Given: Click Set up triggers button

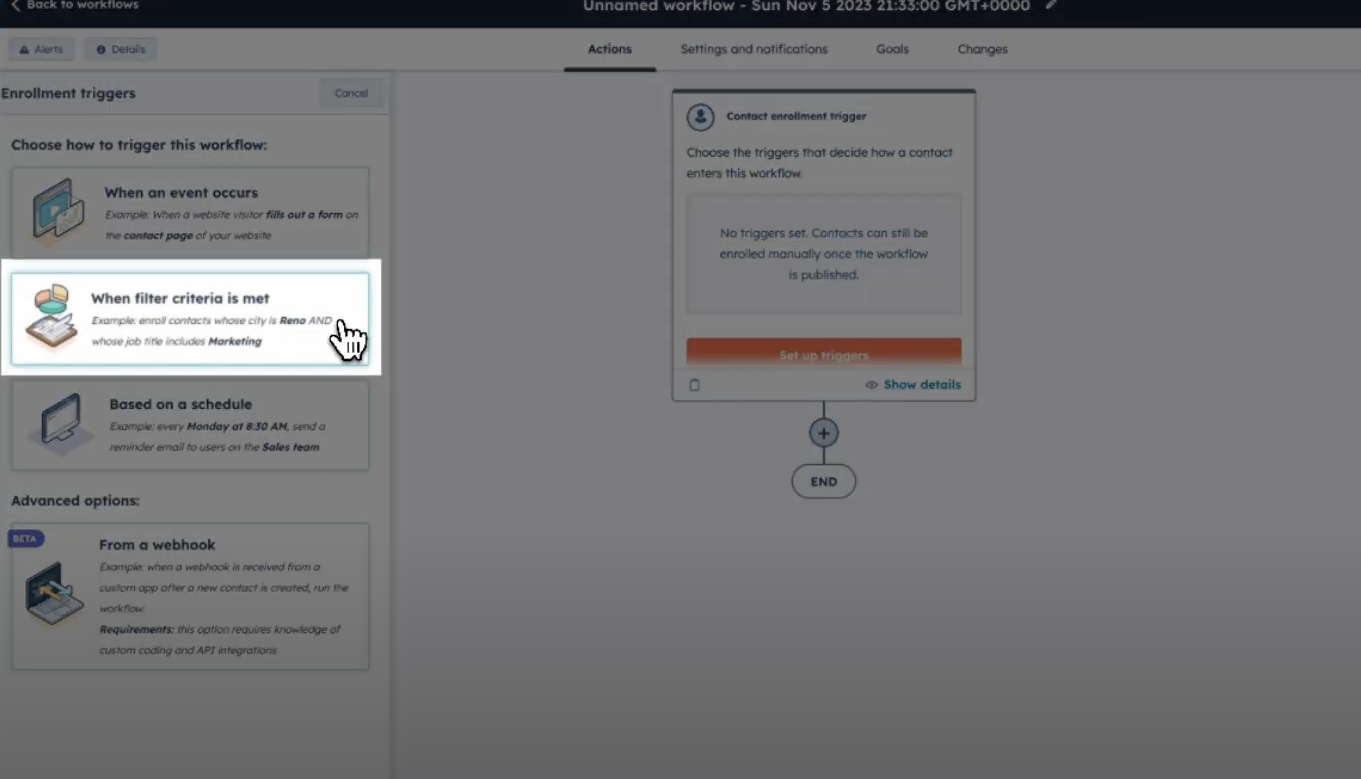Looking at the screenshot, I should click(824, 354).
